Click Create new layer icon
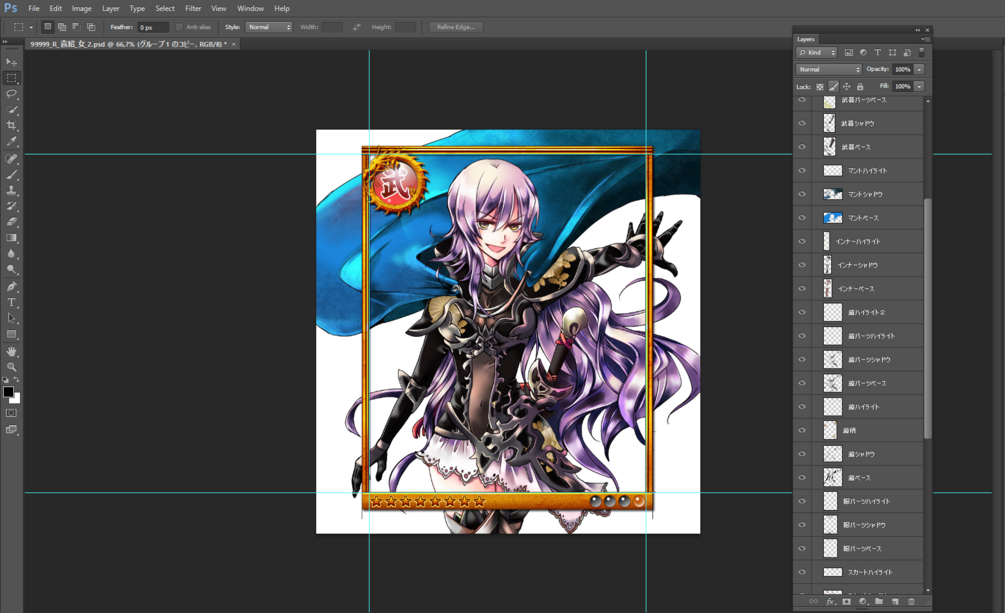Viewport: 1005px width, 613px height. coord(895,601)
